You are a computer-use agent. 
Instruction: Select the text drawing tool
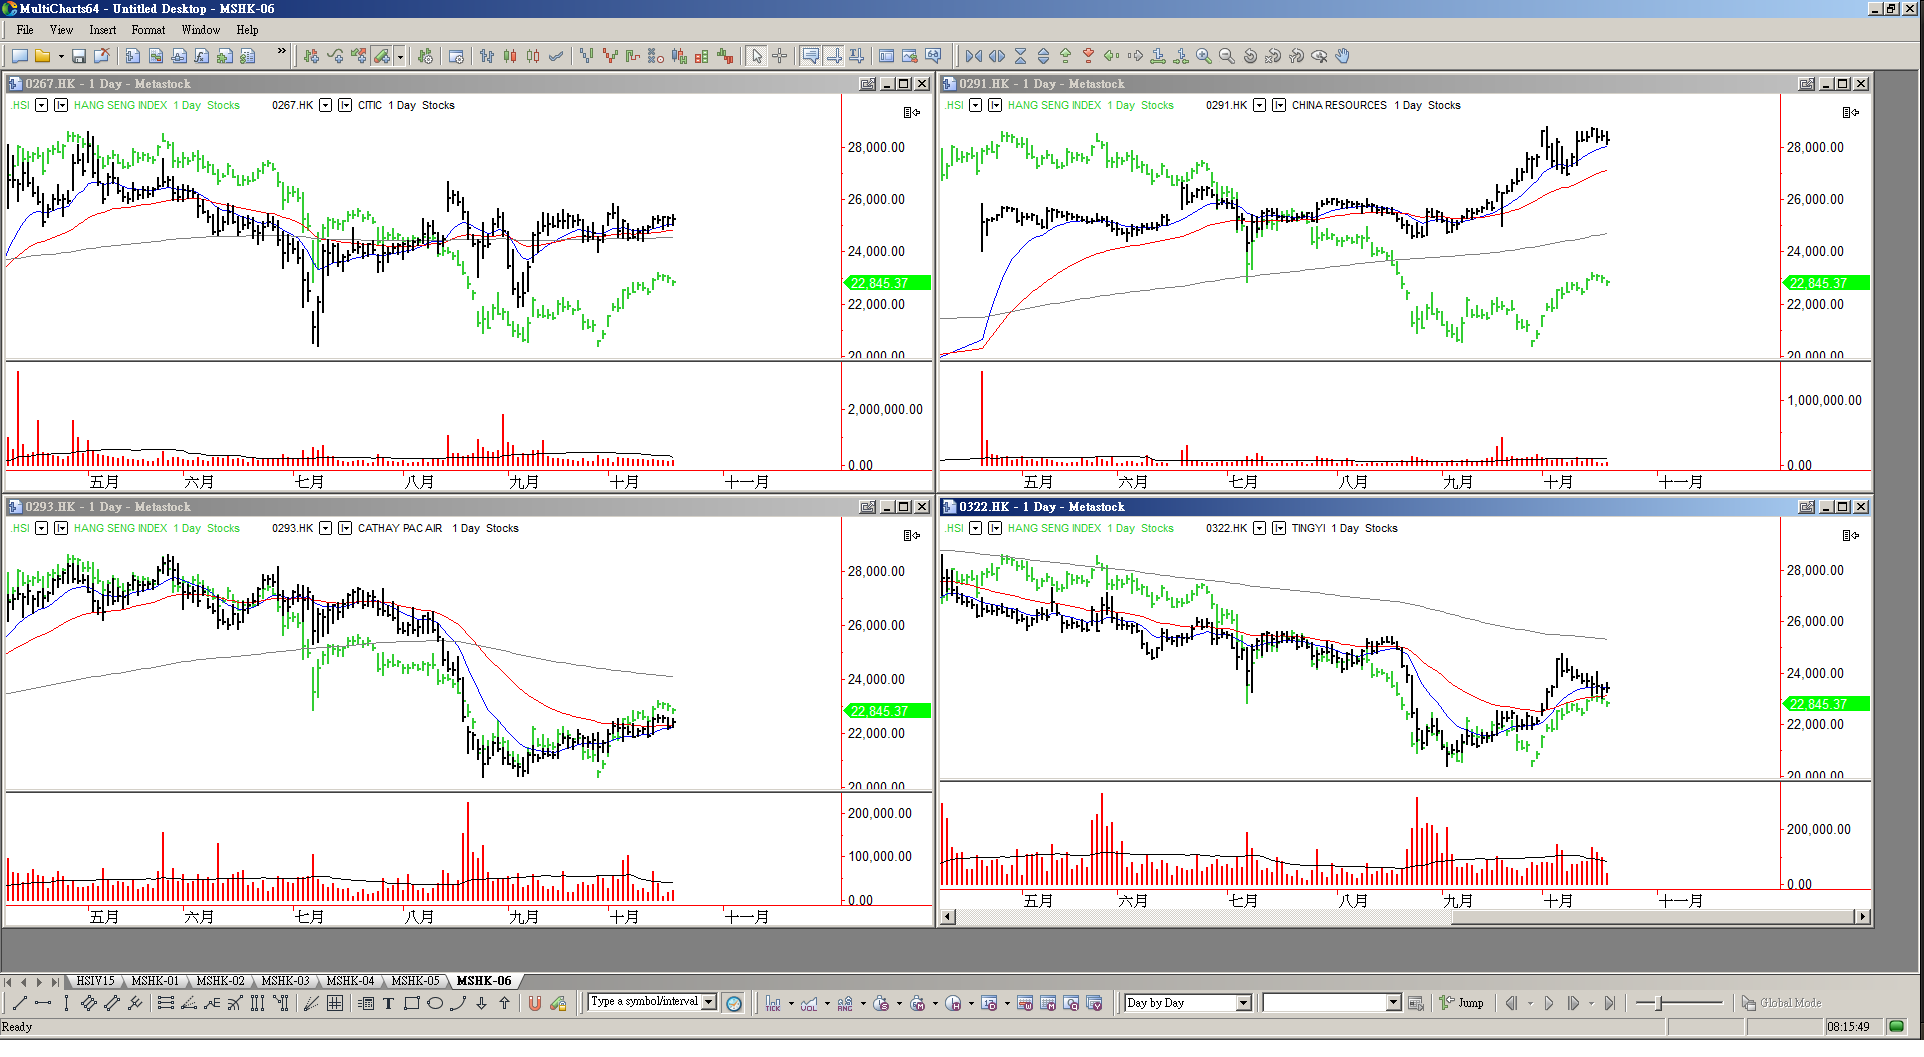tap(388, 1004)
